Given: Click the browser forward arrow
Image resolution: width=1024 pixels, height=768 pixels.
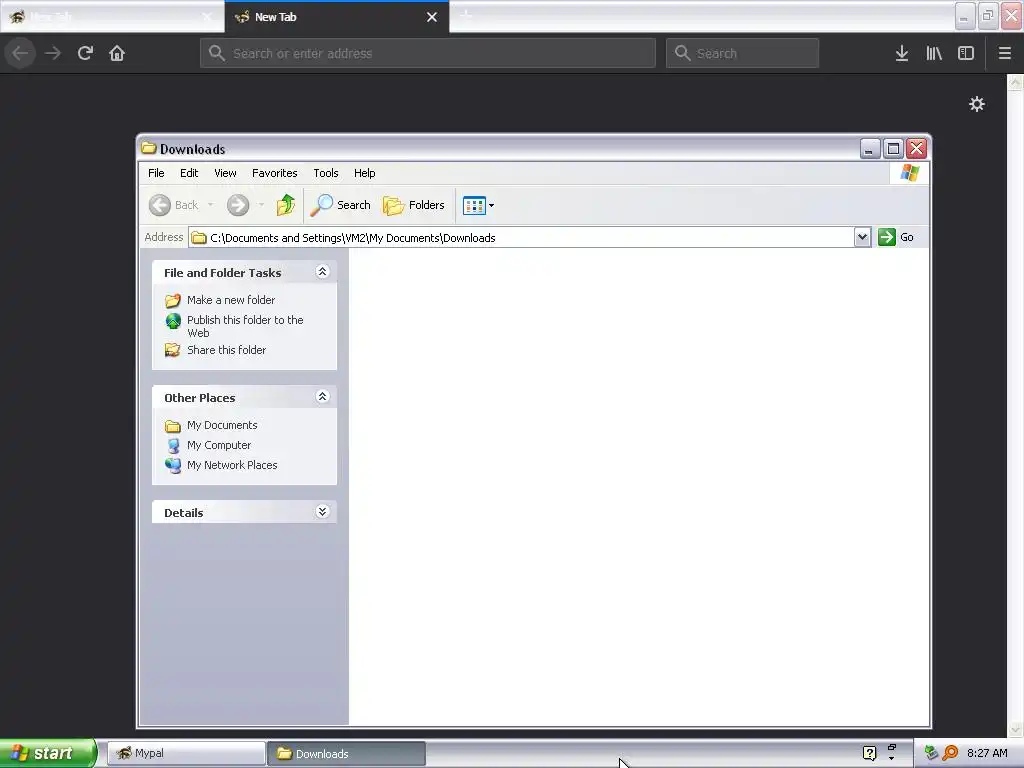Looking at the screenshot, I should pos(53,53).
